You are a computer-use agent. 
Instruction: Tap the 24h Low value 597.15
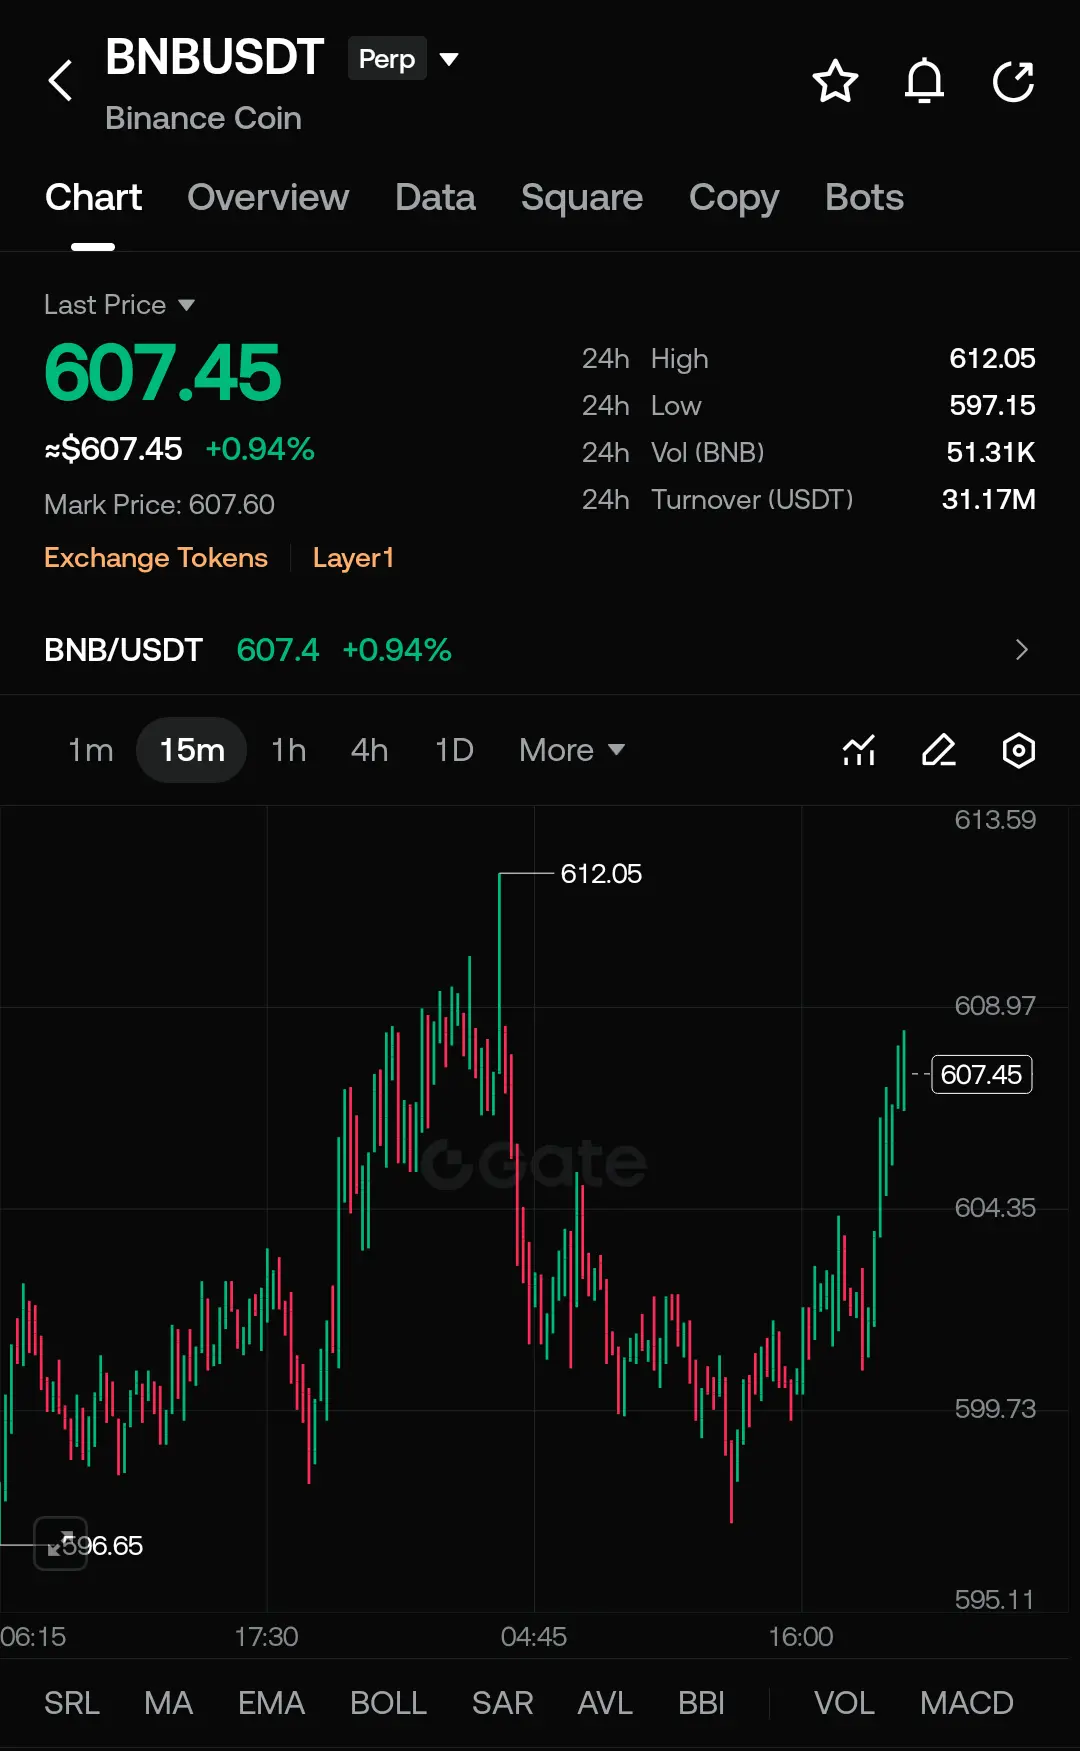pyautogui.click(x=992, y=405)
